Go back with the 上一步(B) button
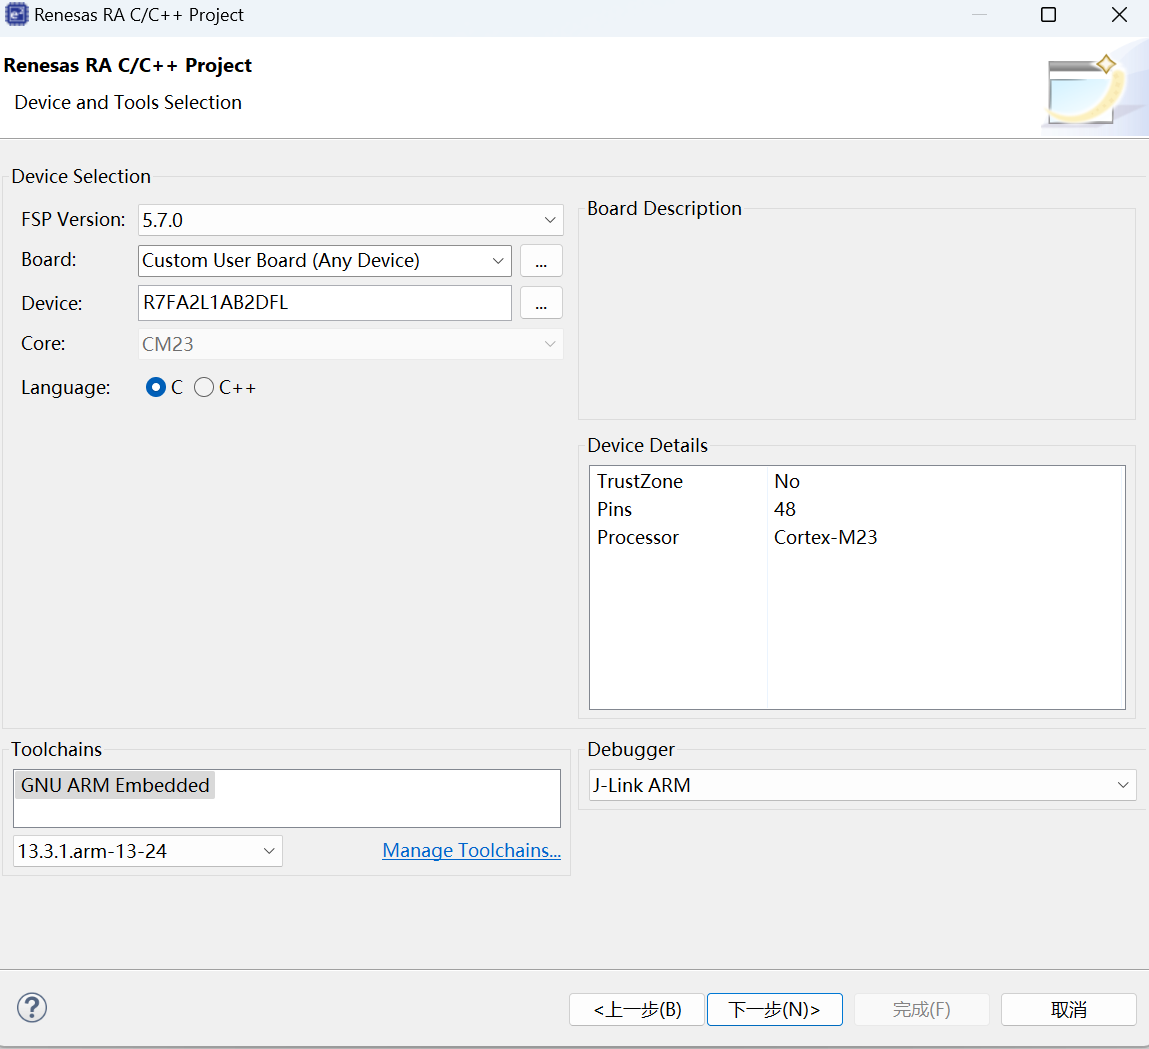Image resolution: width=1149 pixels, height=1049 pixels. point(637,1009)
